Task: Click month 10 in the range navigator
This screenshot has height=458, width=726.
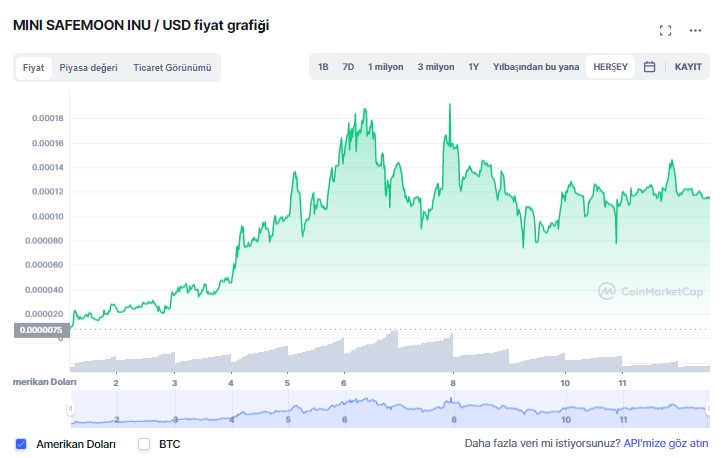Action: click(x=566, y=420)
